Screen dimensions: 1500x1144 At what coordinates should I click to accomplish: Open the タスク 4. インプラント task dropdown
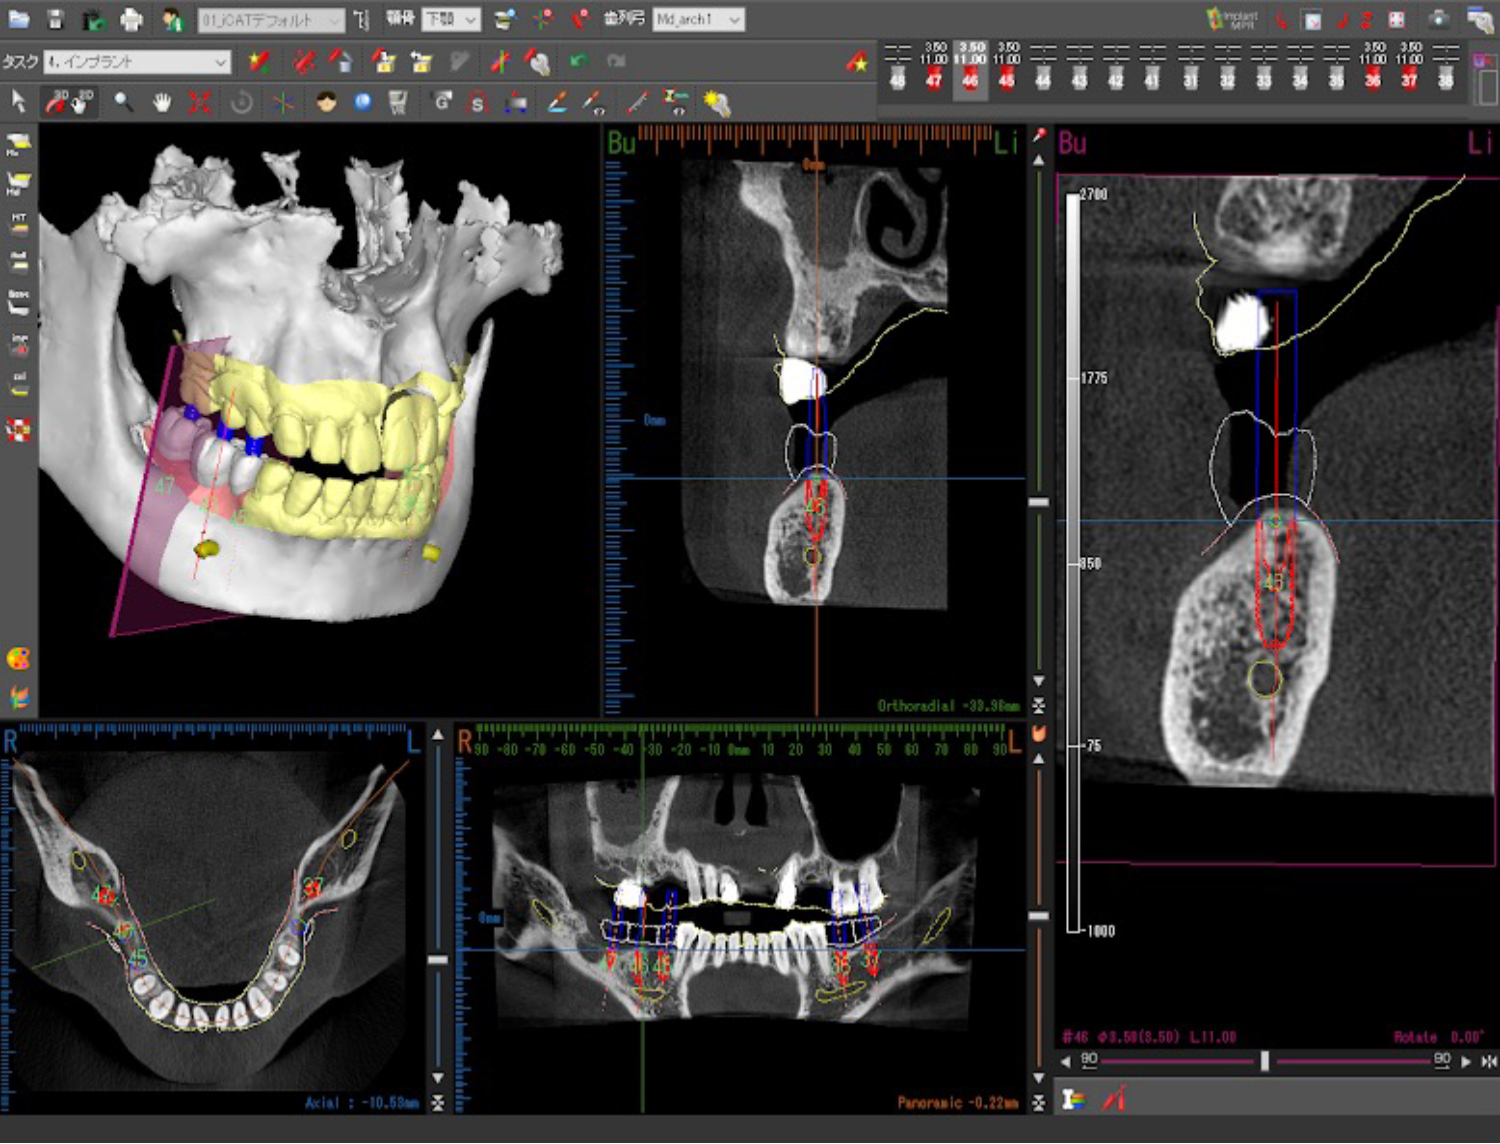(x=137, y=62)
